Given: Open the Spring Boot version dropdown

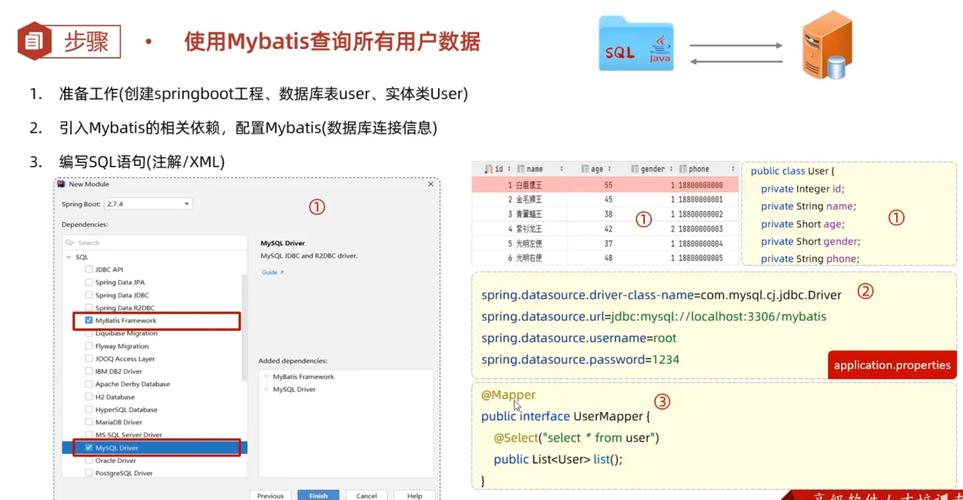Looking at the screenshot, I should (x=148, y=204).
